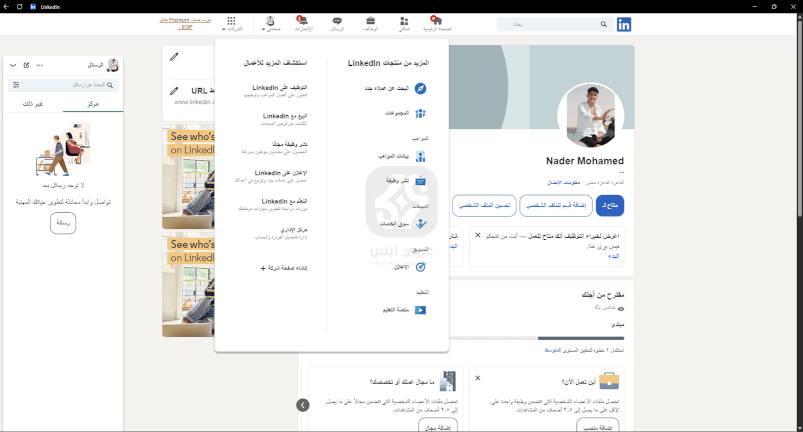Open Post a job (نشر وظيفة) icon

pos(420,181)
